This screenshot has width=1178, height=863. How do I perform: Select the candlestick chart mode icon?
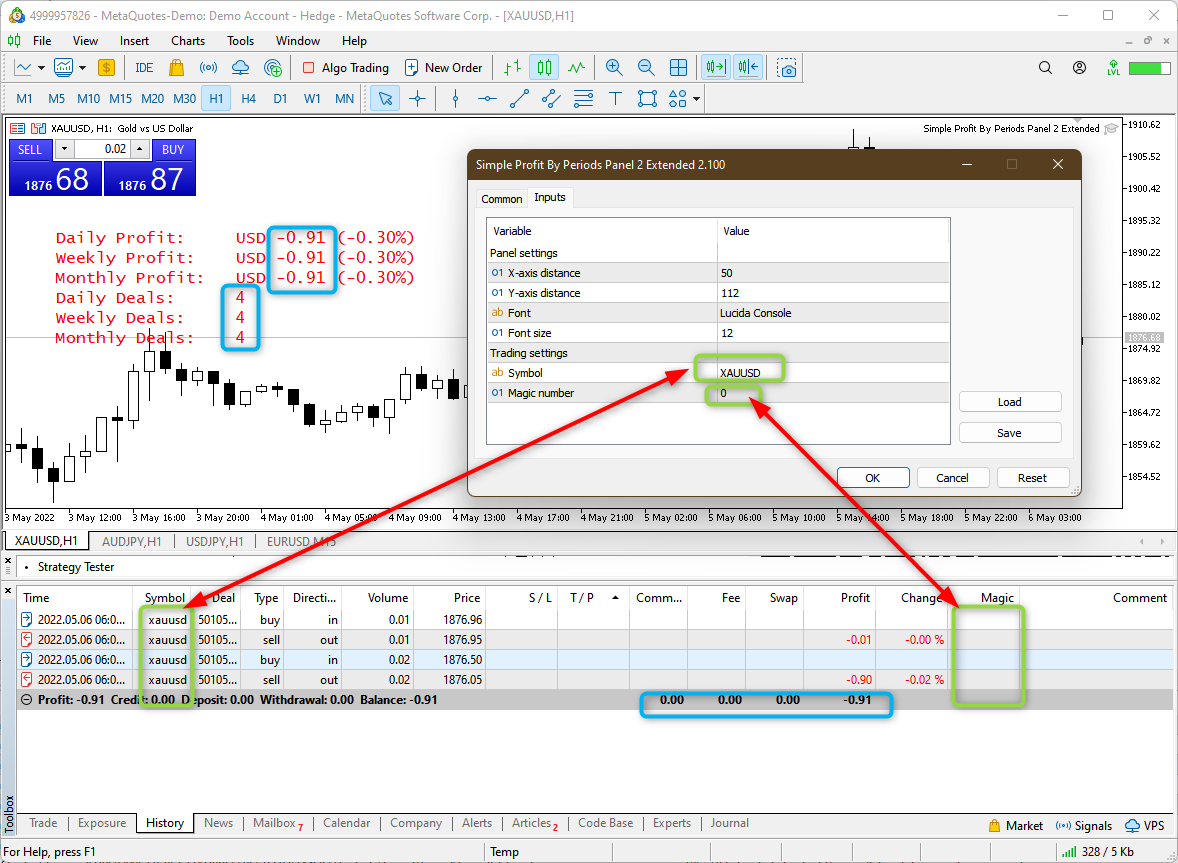point(543,67)
